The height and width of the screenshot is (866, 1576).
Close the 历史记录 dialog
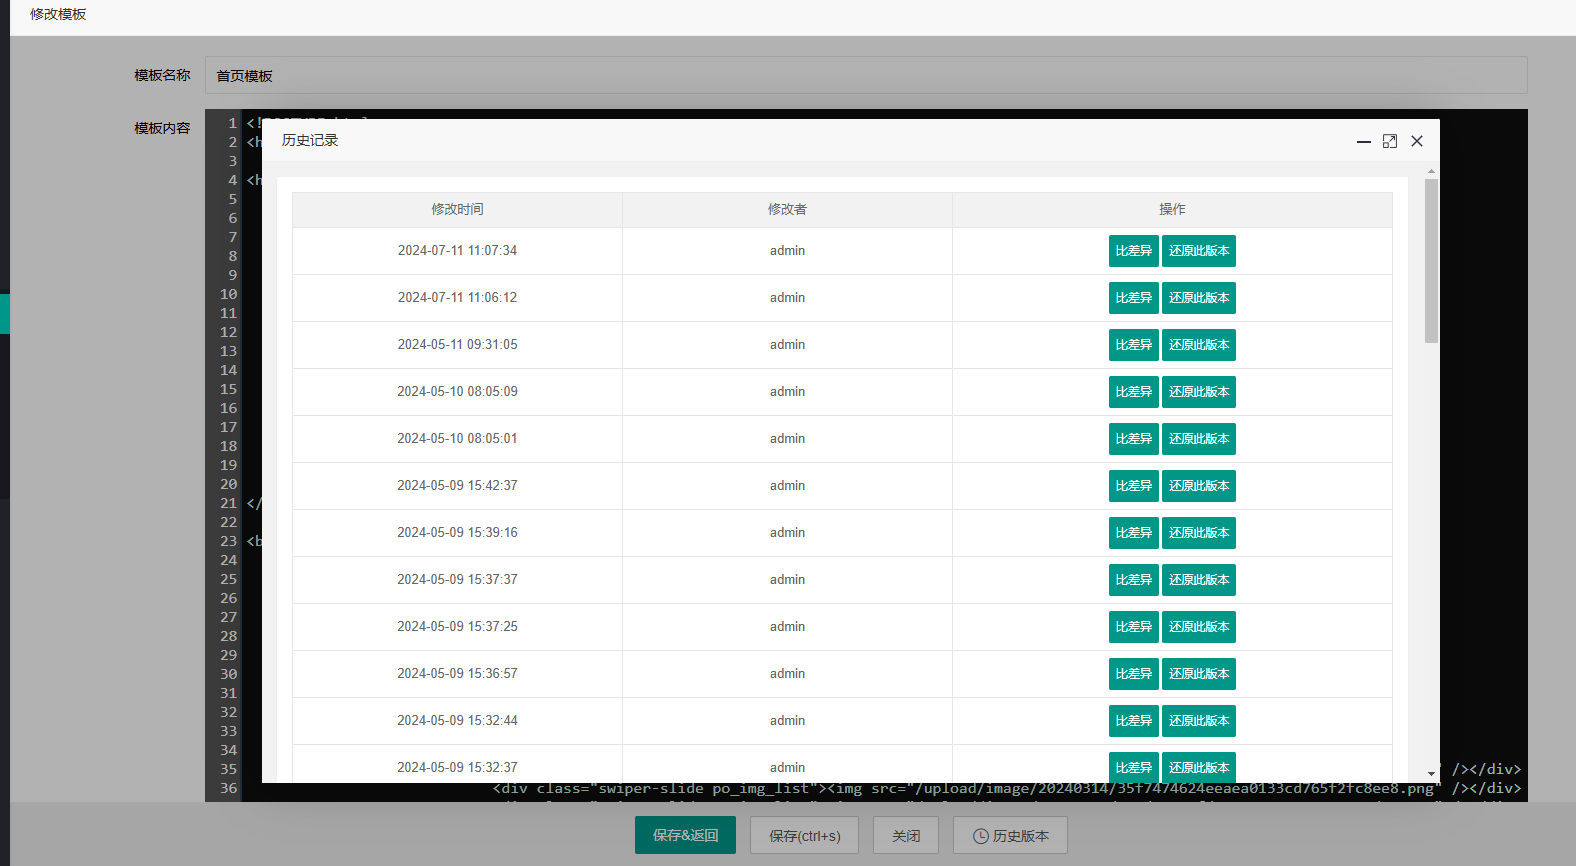(1417, 142)
